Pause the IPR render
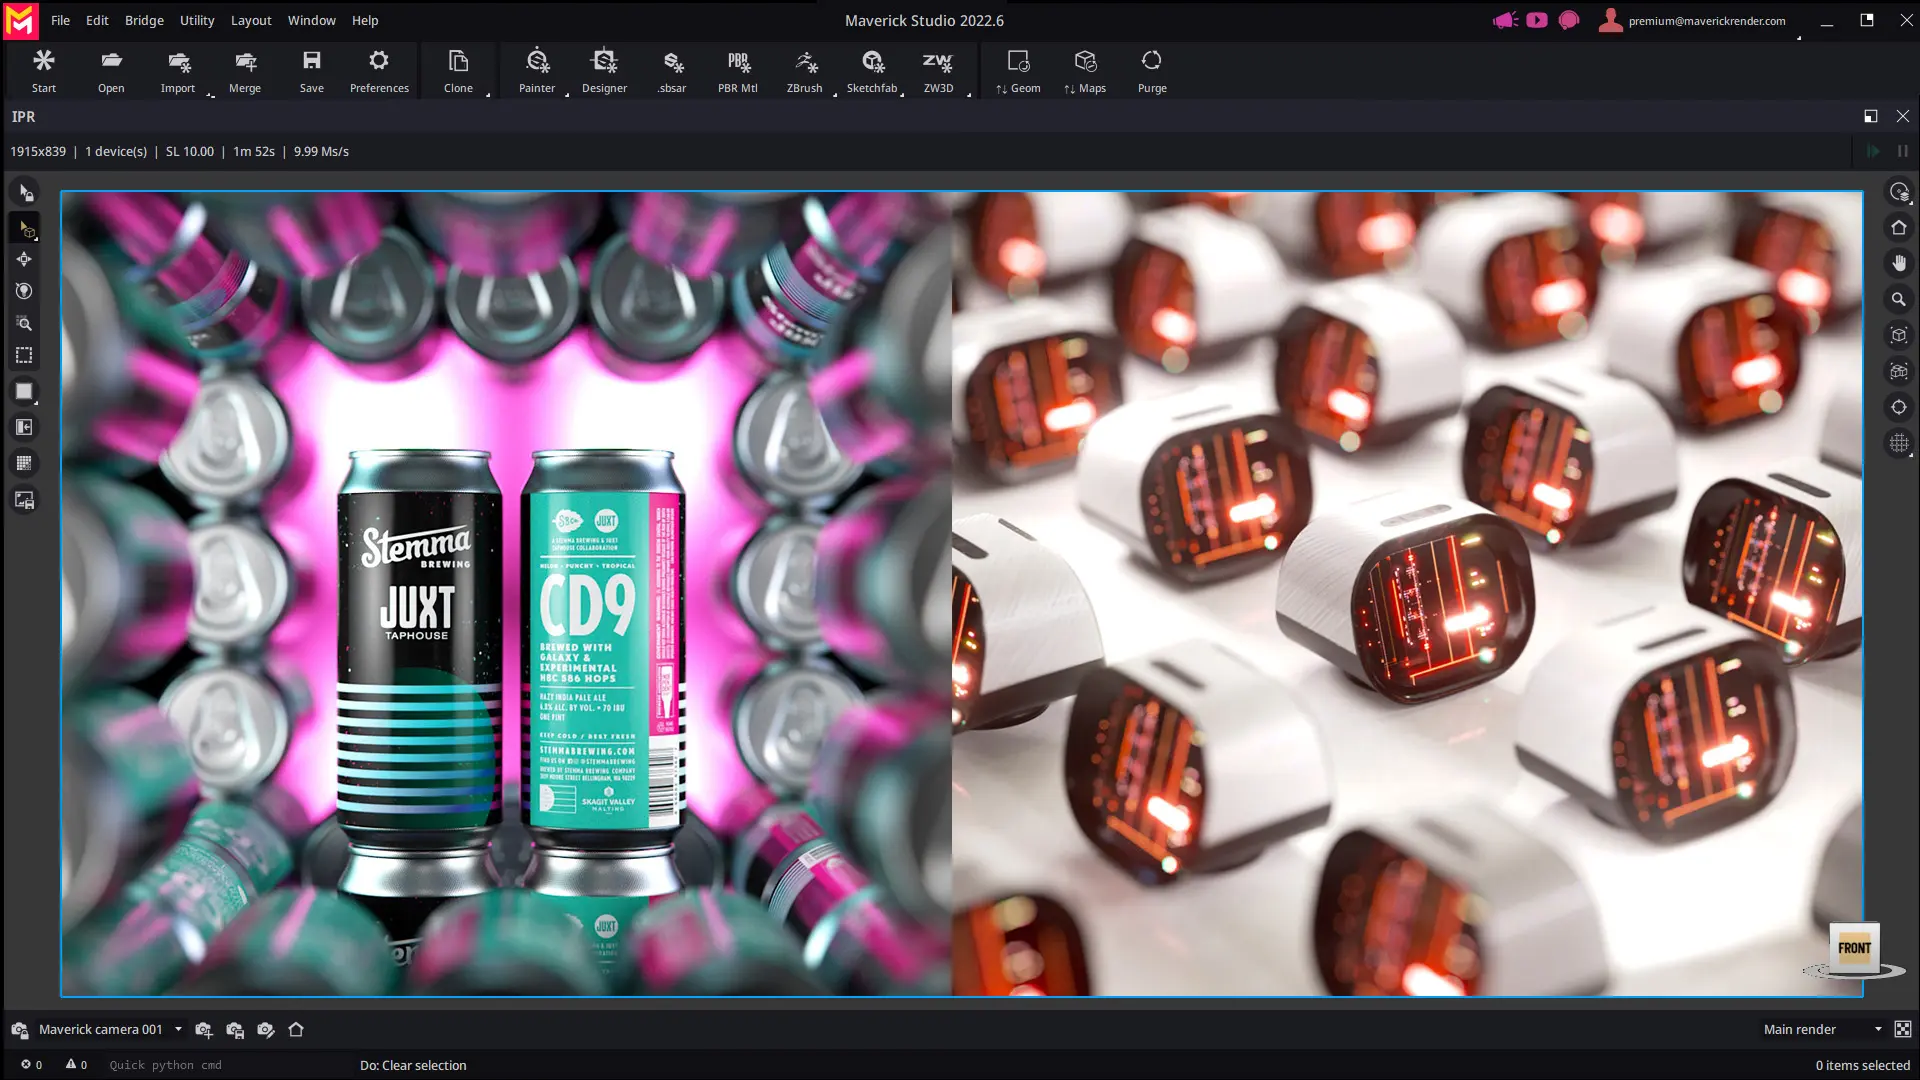This screenshot has height=1080, width=1920. pyautogui.click(x=1903, y=151)
